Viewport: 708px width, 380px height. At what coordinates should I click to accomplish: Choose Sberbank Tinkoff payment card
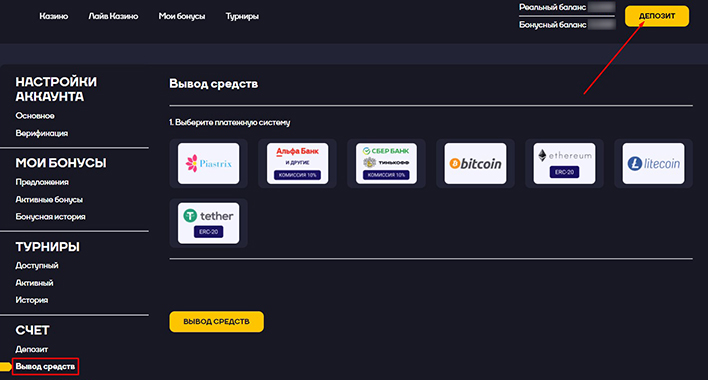click(386, 163)
